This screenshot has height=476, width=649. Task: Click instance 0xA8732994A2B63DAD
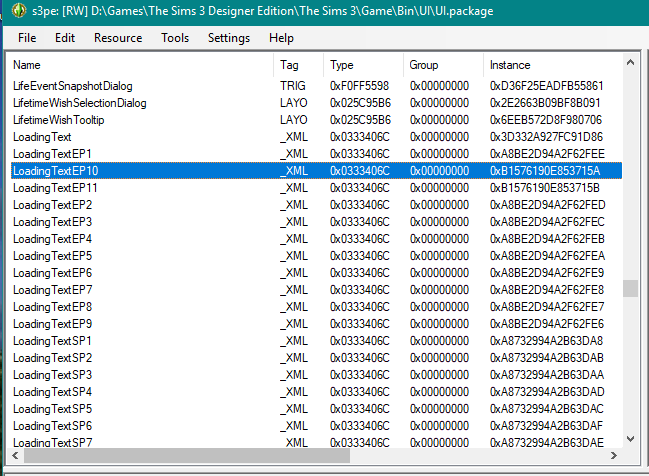547,392
